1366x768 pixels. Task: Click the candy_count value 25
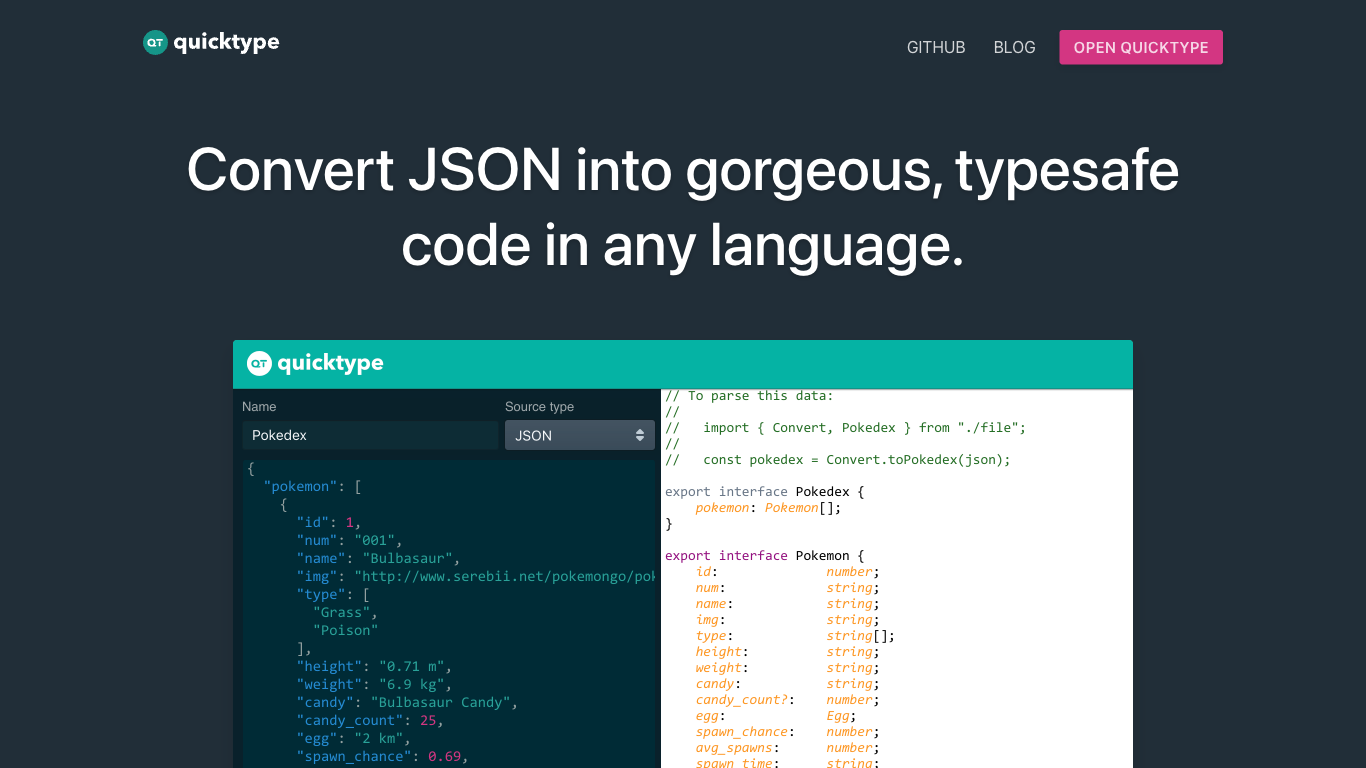click(x=428, y=721)
